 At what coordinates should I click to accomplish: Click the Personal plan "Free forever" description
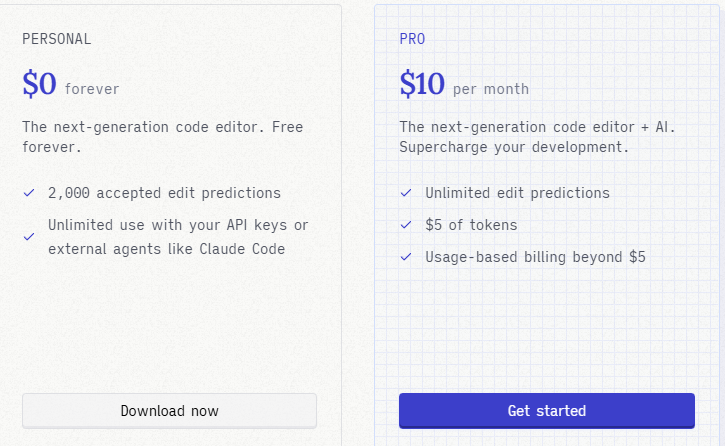162,137
